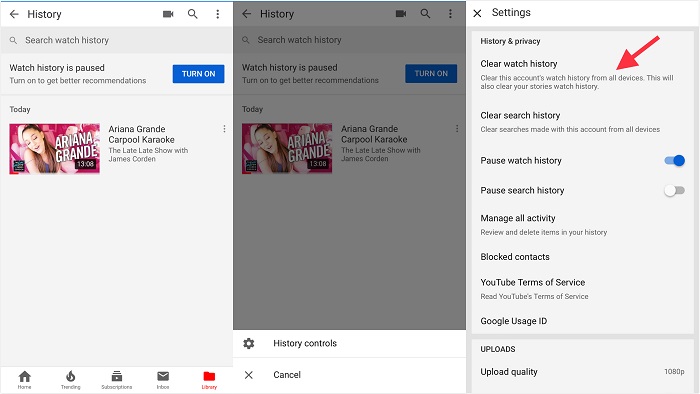Go back from left History screen
700x394 pixels.
14,14
